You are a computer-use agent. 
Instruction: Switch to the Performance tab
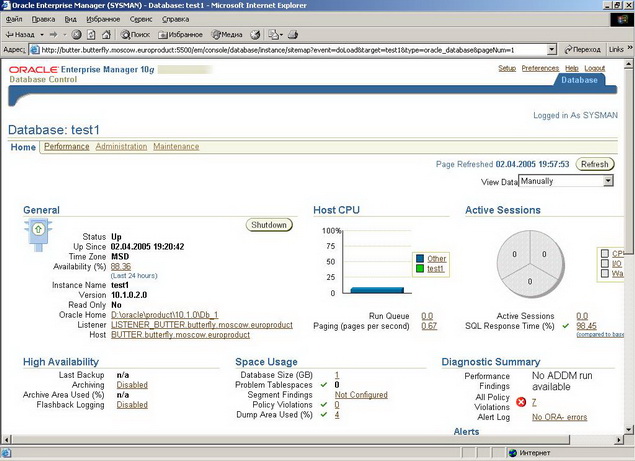point(67,147)
